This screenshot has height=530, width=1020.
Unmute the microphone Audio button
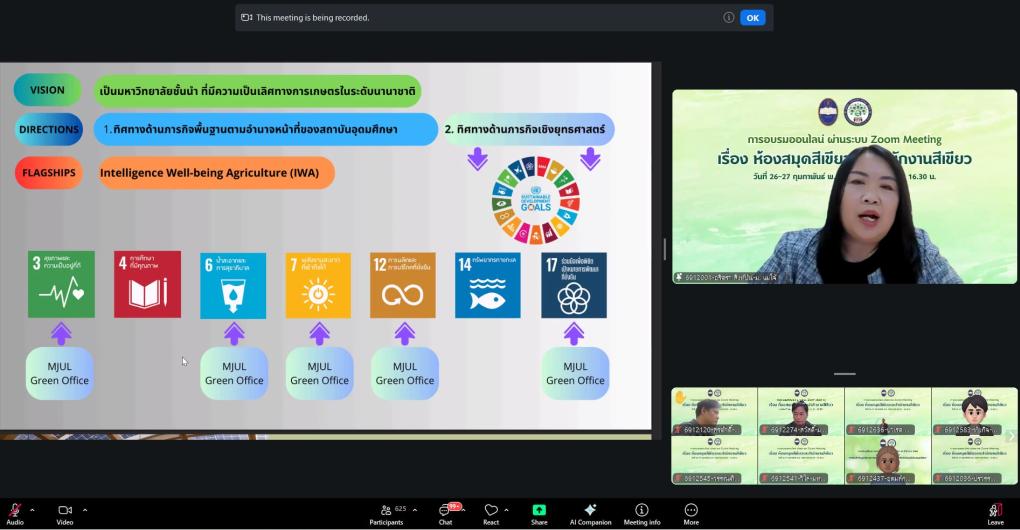[x=14, y=511]
